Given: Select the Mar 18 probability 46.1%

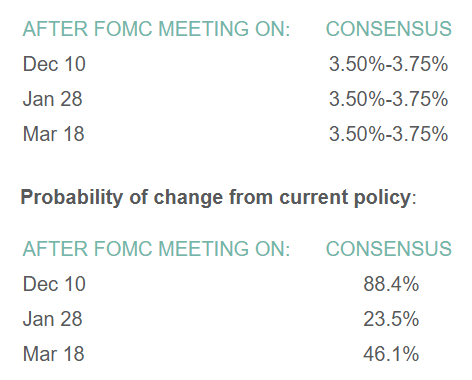Looking at the screenshot, I should [x=391, y=354].
